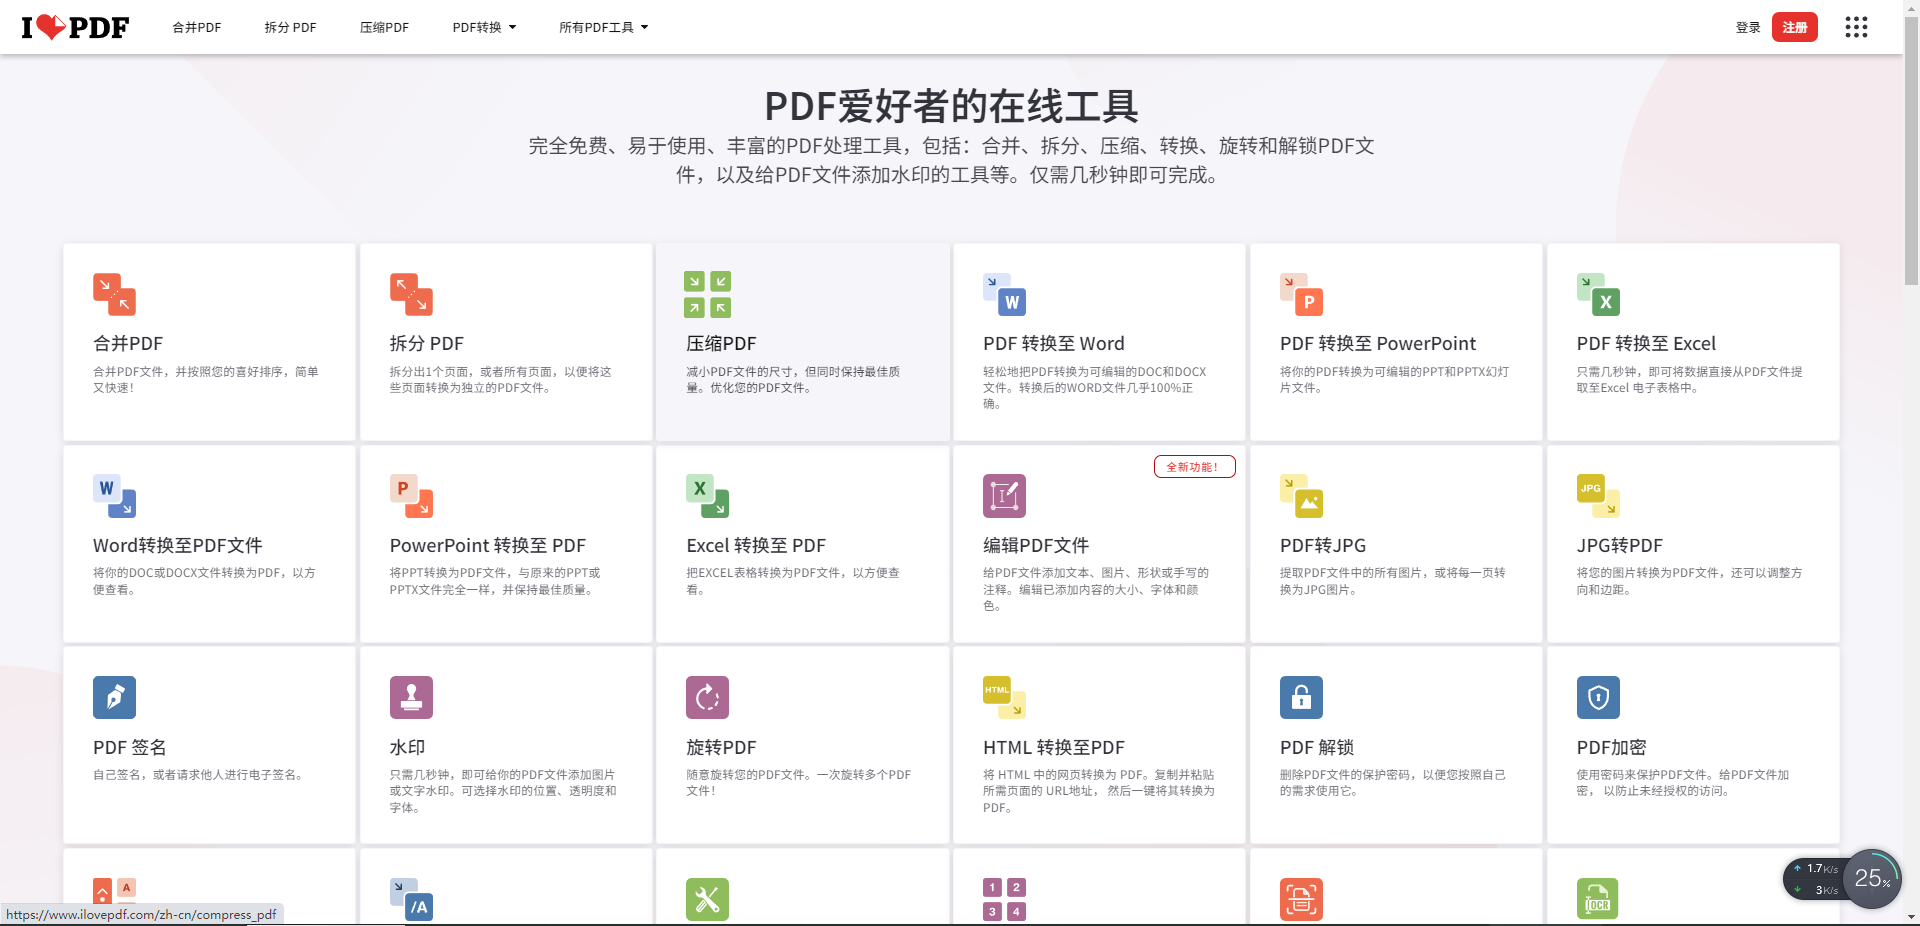Image resolution: width=1920 pixels, height=926 pixels.
Task: Click the 旋转PDF card description text
Action: (x=799, y=782)
